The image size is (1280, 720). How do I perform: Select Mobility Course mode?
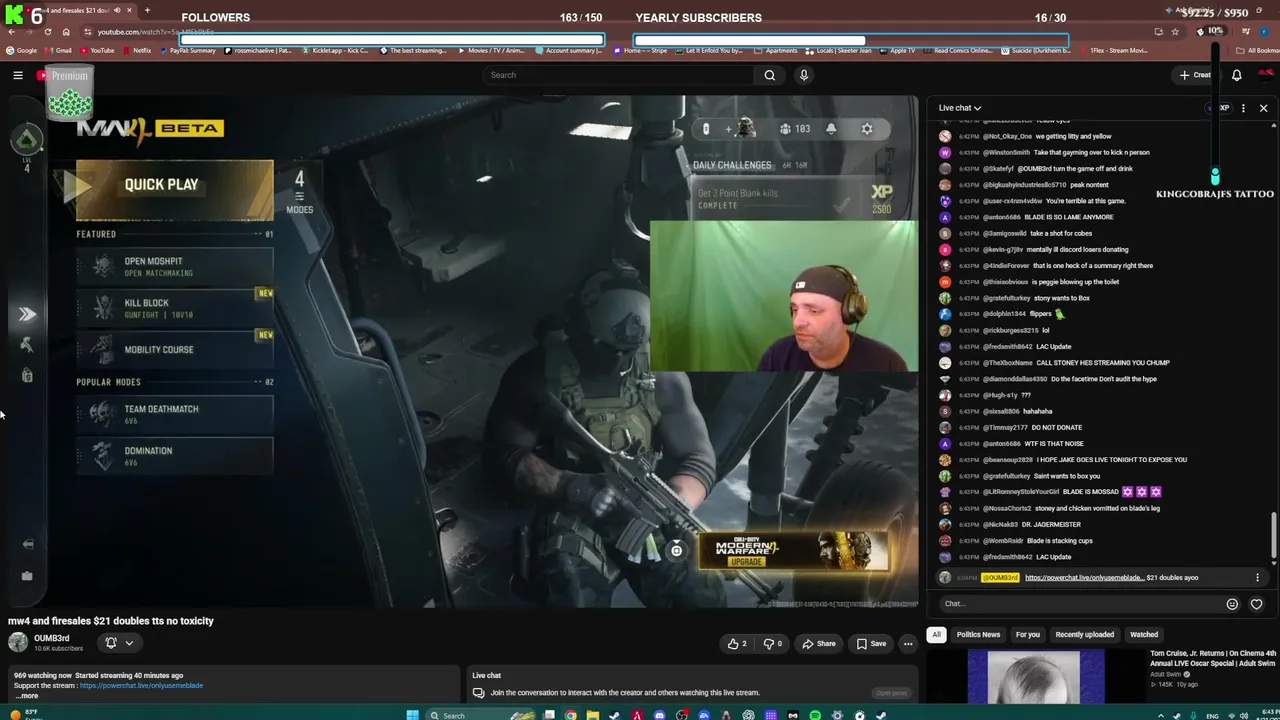[x=174, y=349]
